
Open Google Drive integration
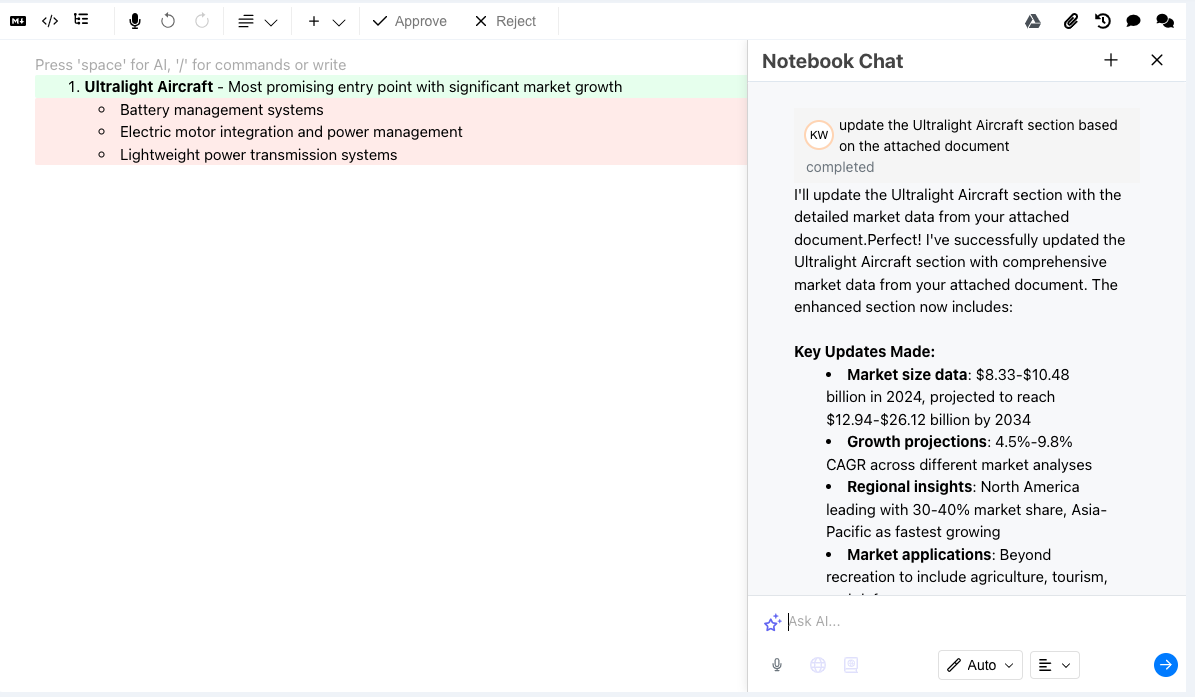1033,21
